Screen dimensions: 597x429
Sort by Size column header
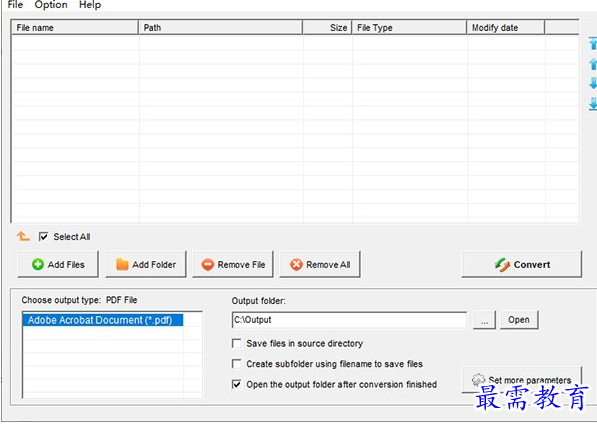pyautogui.click(x=327, y=27)
